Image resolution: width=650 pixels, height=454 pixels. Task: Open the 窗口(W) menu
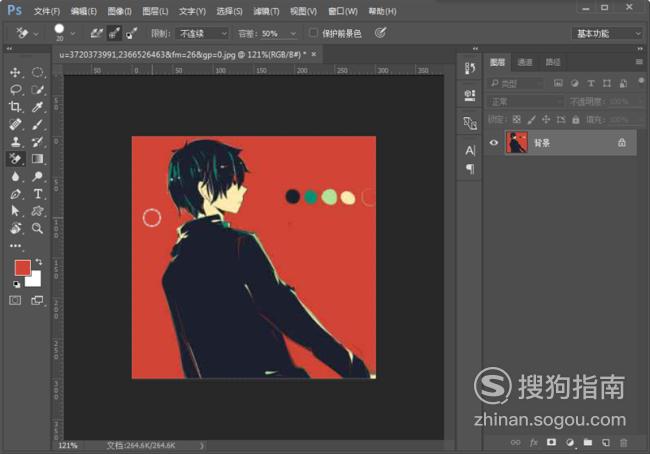pos(342,11)
